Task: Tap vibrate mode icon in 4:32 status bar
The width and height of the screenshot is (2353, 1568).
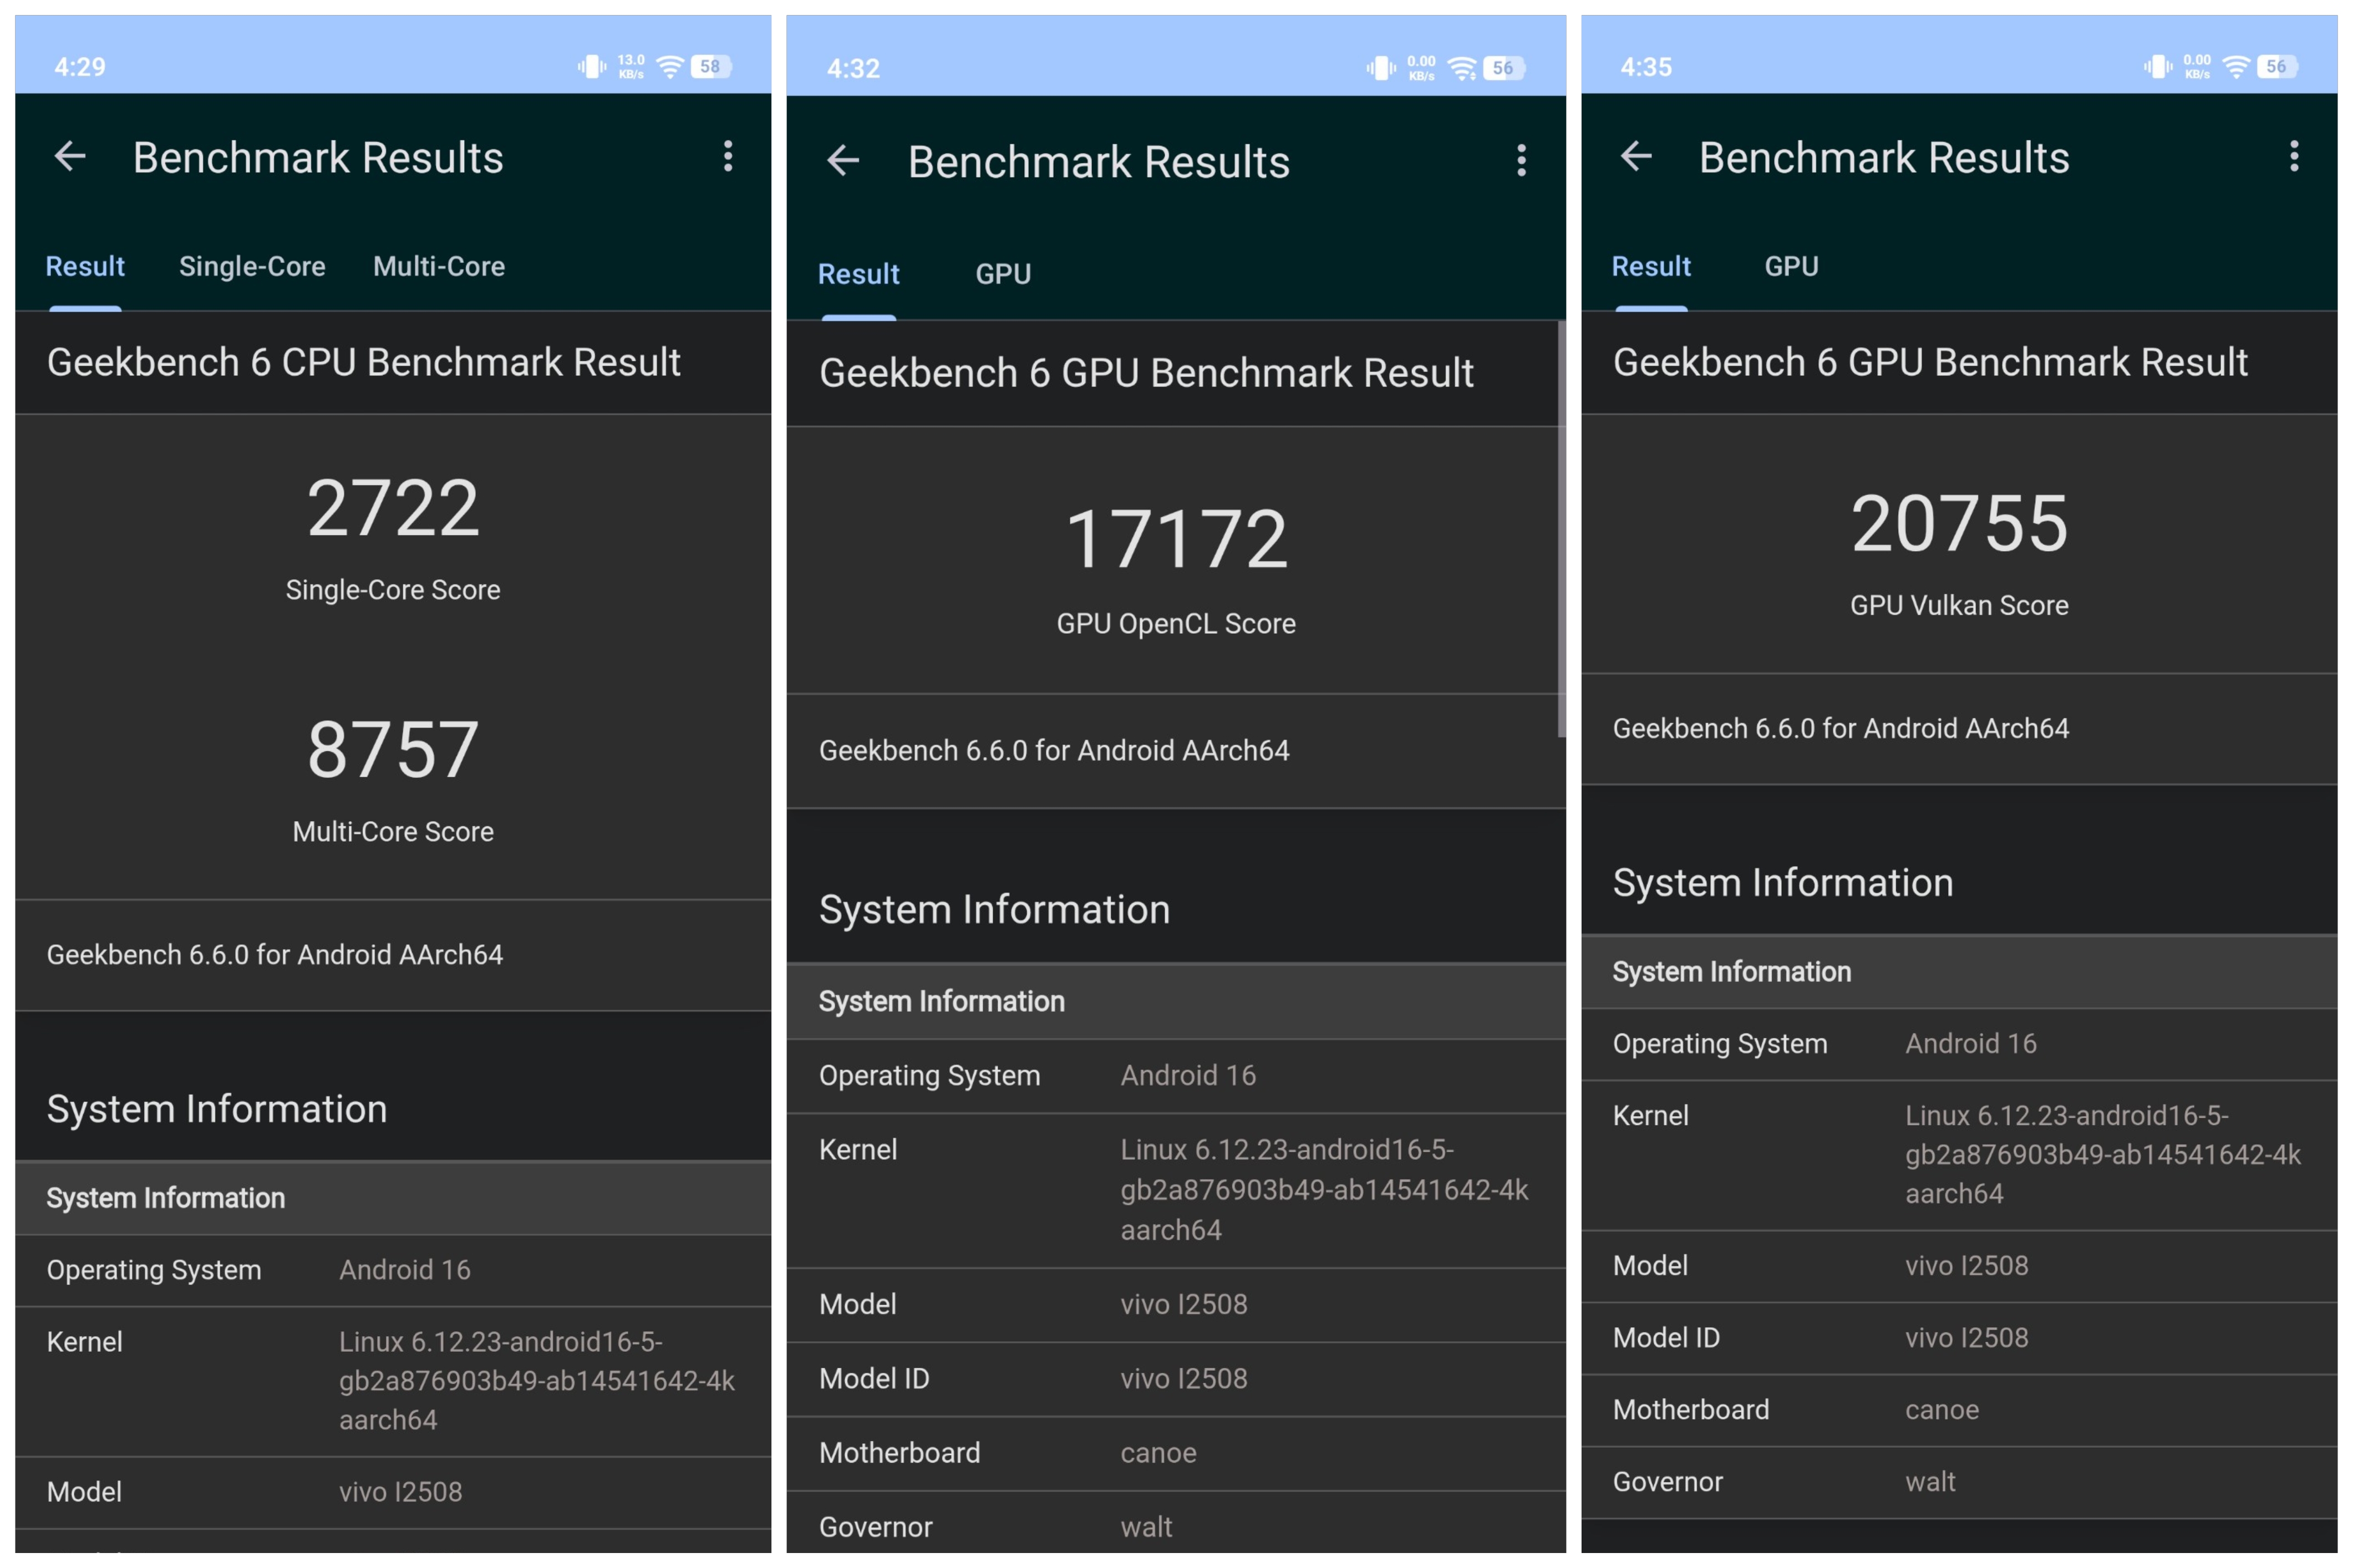Action: coord(1381,68)
